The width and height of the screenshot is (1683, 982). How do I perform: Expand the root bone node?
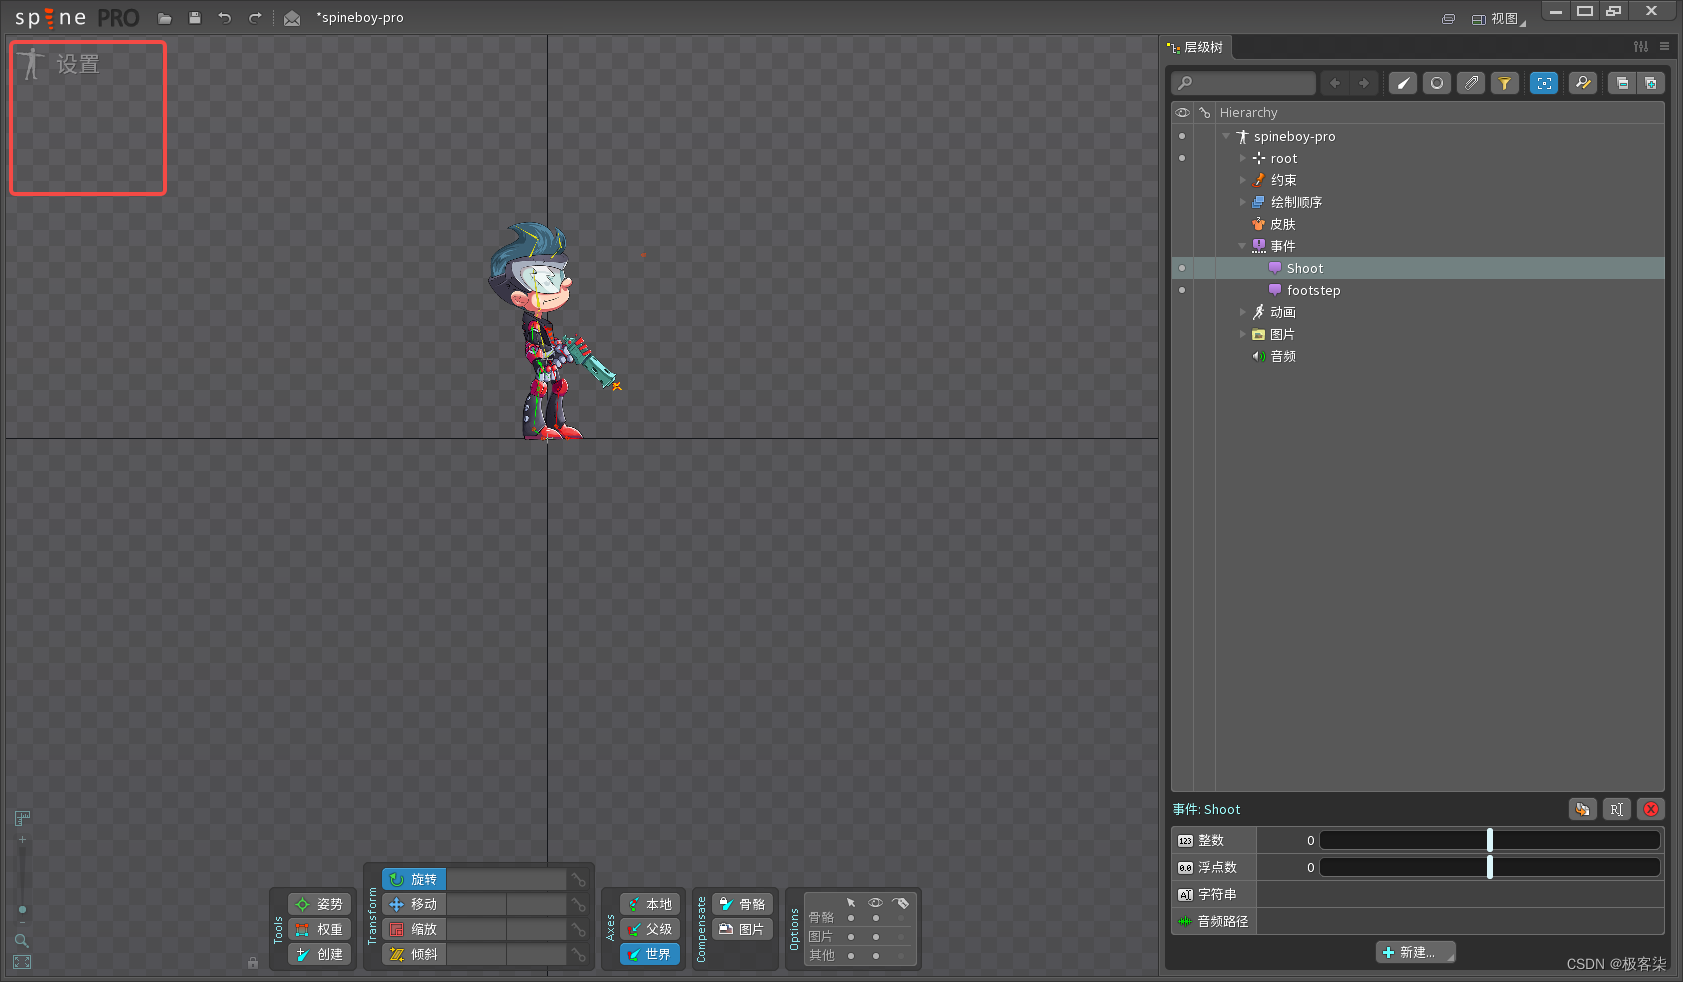tap(1243, 158)
